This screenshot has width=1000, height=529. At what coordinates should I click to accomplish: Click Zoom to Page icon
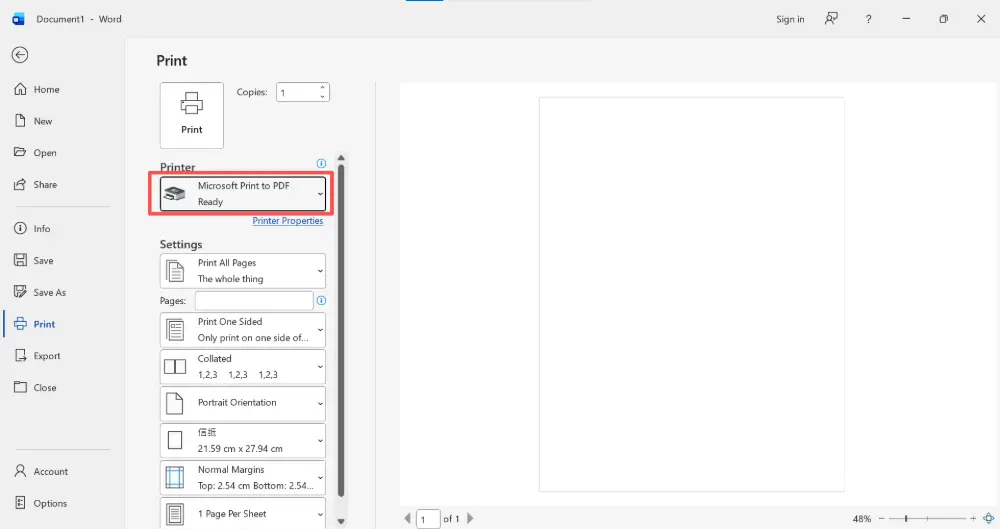989,519
